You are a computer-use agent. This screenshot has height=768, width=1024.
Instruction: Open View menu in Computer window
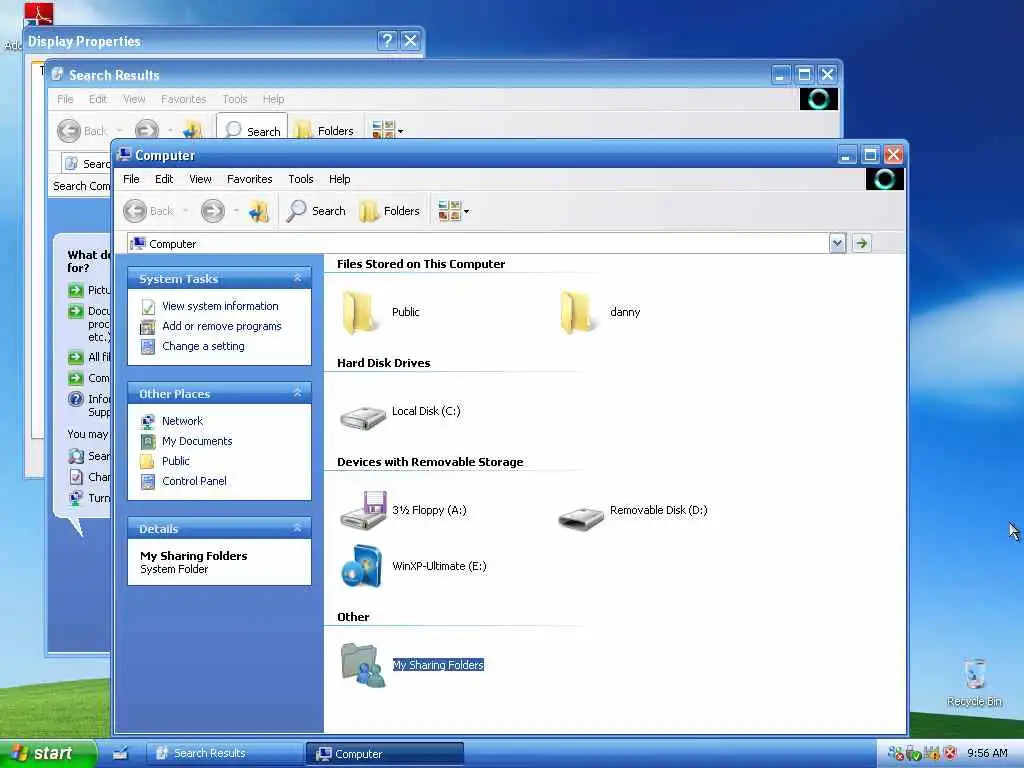point(200,179)
